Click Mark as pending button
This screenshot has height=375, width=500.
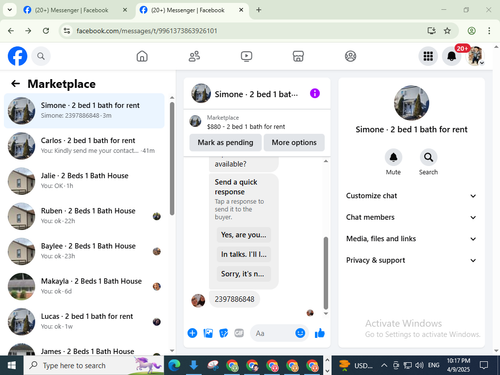(x=225, y=142)
